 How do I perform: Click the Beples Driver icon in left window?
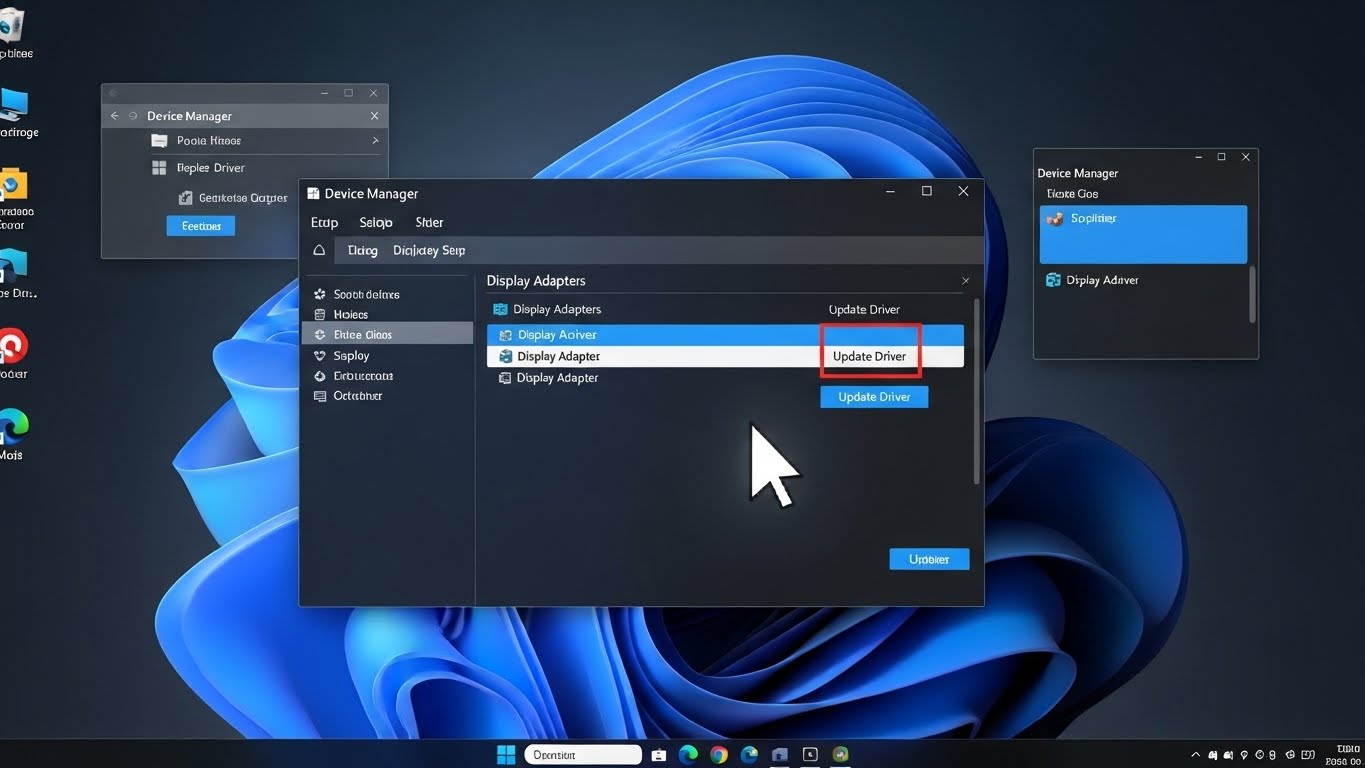coord(159,168)
